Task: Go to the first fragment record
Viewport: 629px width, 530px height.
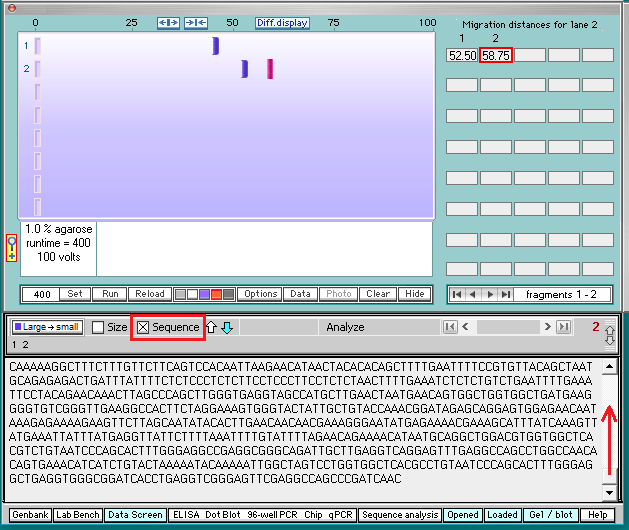Action: pos(458,294)
